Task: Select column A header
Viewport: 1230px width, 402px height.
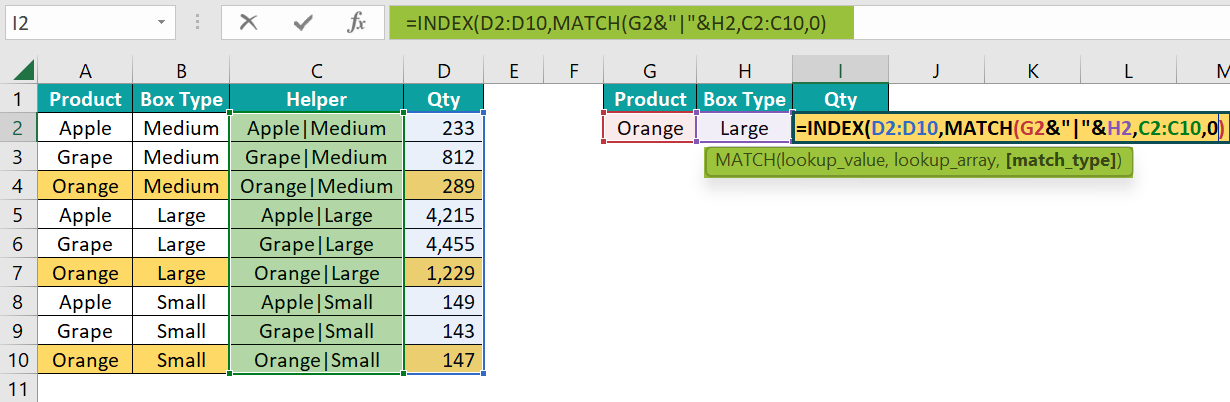Action: [x=85, y=70]
